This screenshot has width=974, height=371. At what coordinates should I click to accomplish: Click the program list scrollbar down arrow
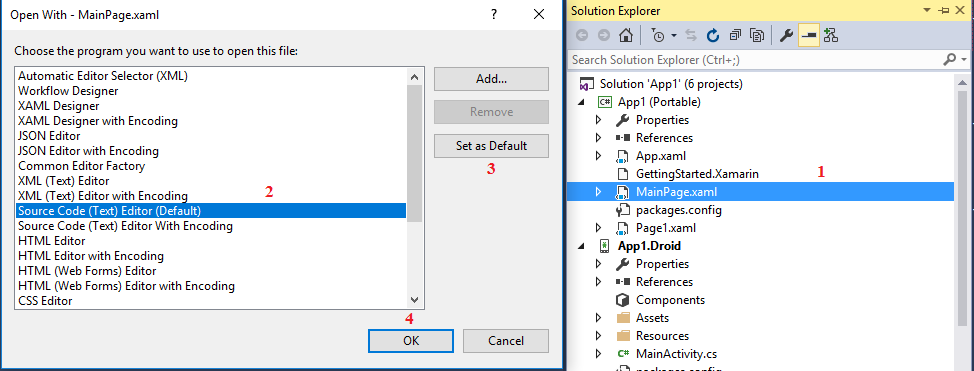(x=415, y=300)
